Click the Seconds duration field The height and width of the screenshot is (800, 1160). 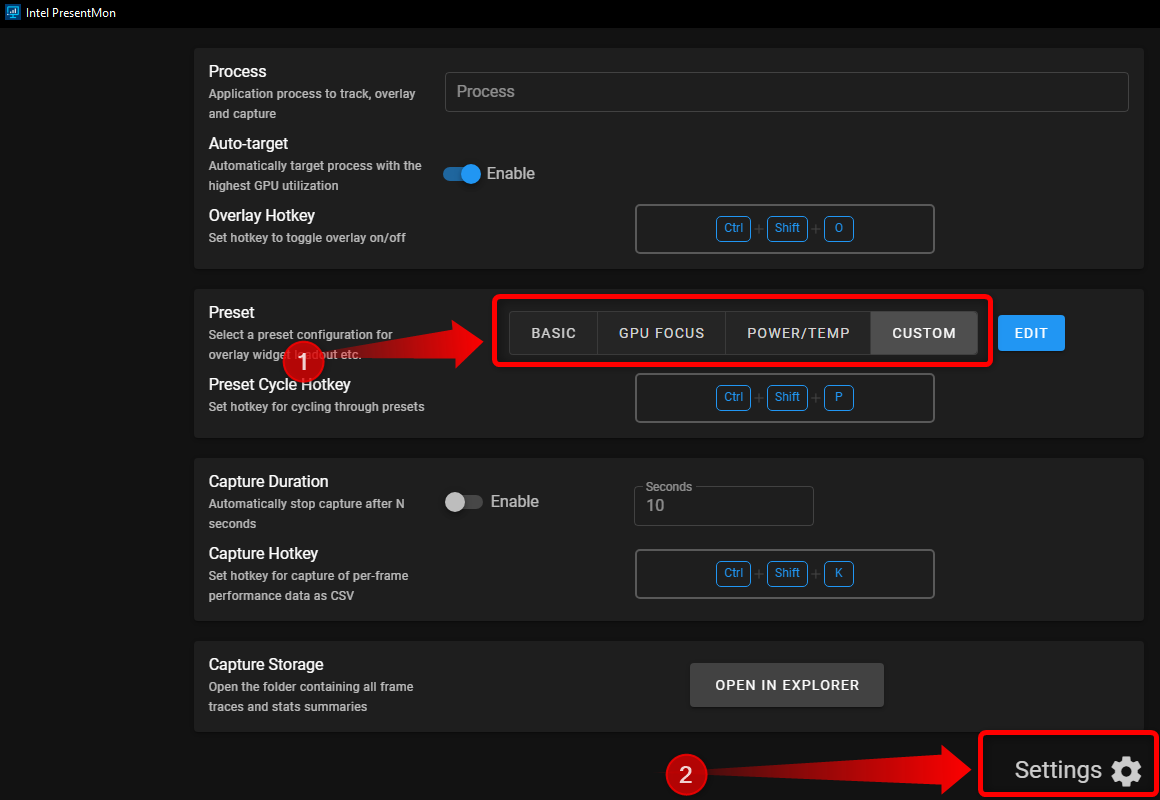(x=724, y=506)
